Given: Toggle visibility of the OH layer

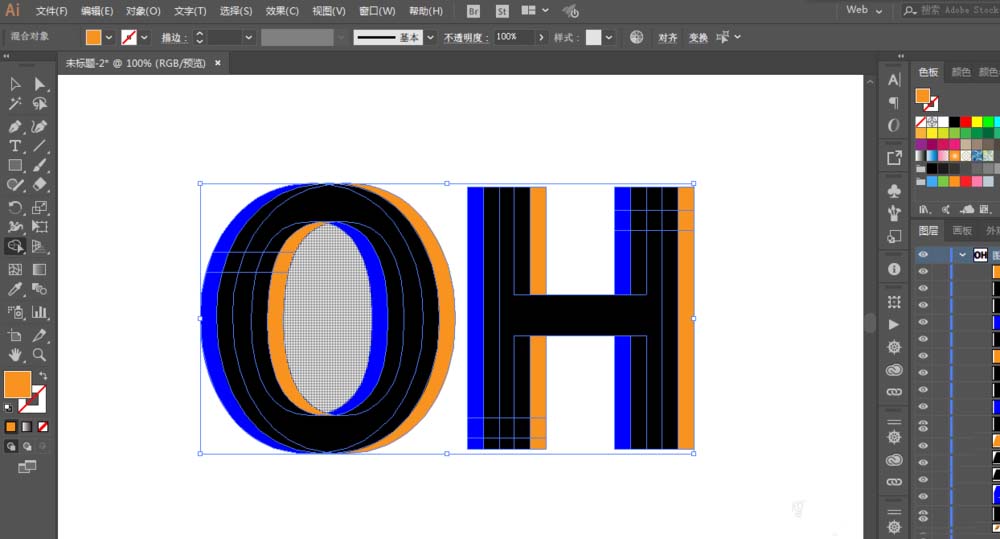Looking at the screenshot, I should pyautogui.click(x=923, y=255).
